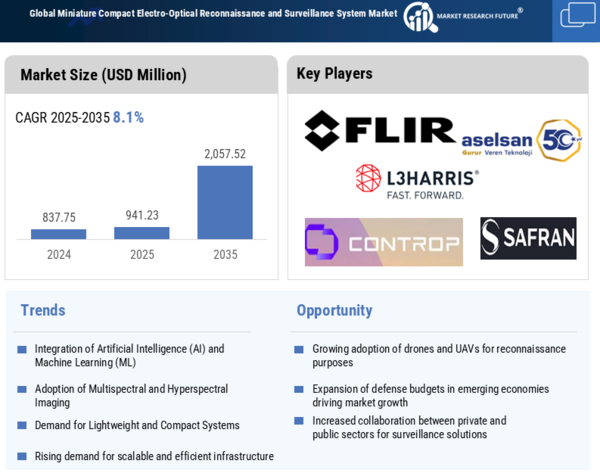Click Adoption of Multispectral and Hyperspectral Imaging text

click(x=131, y=395)
